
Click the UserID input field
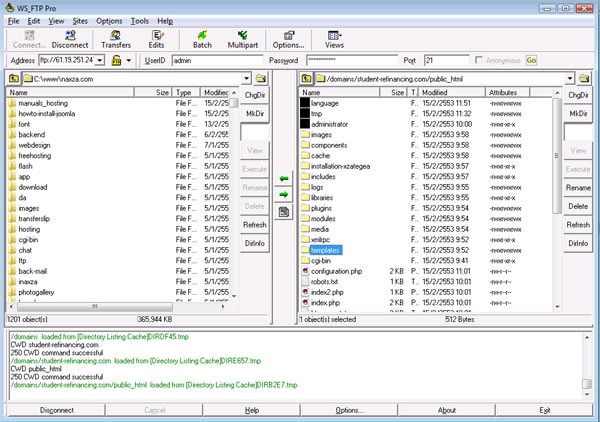tap(217, 60)
